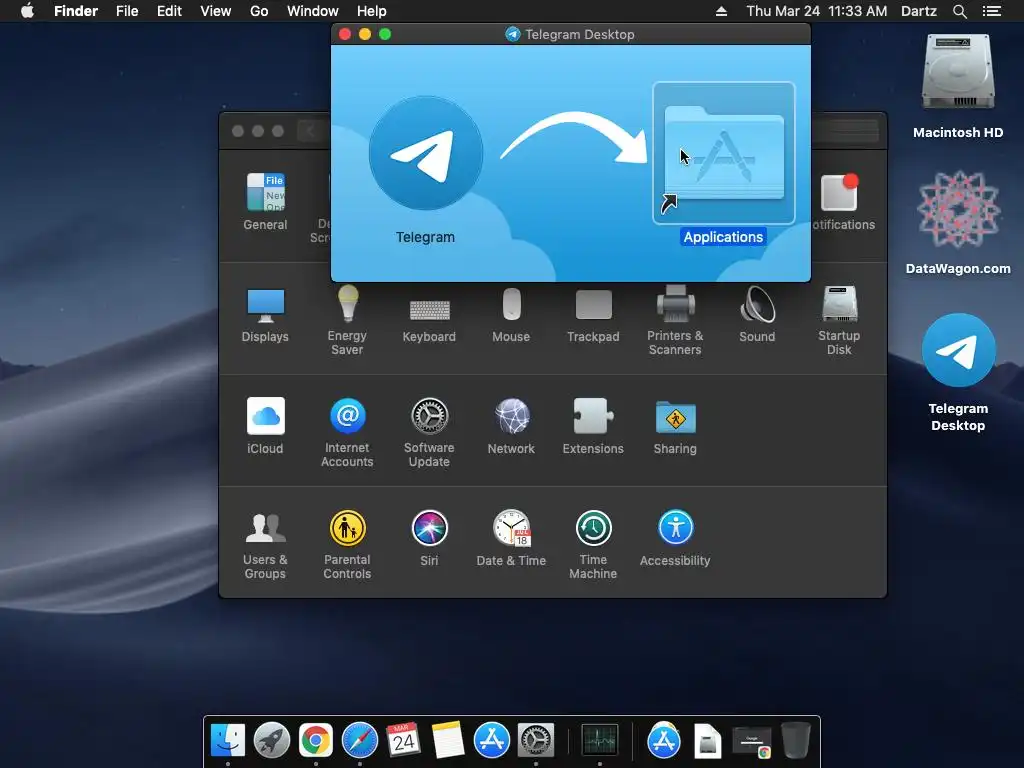Open Extensions preferences

point(593,426)
